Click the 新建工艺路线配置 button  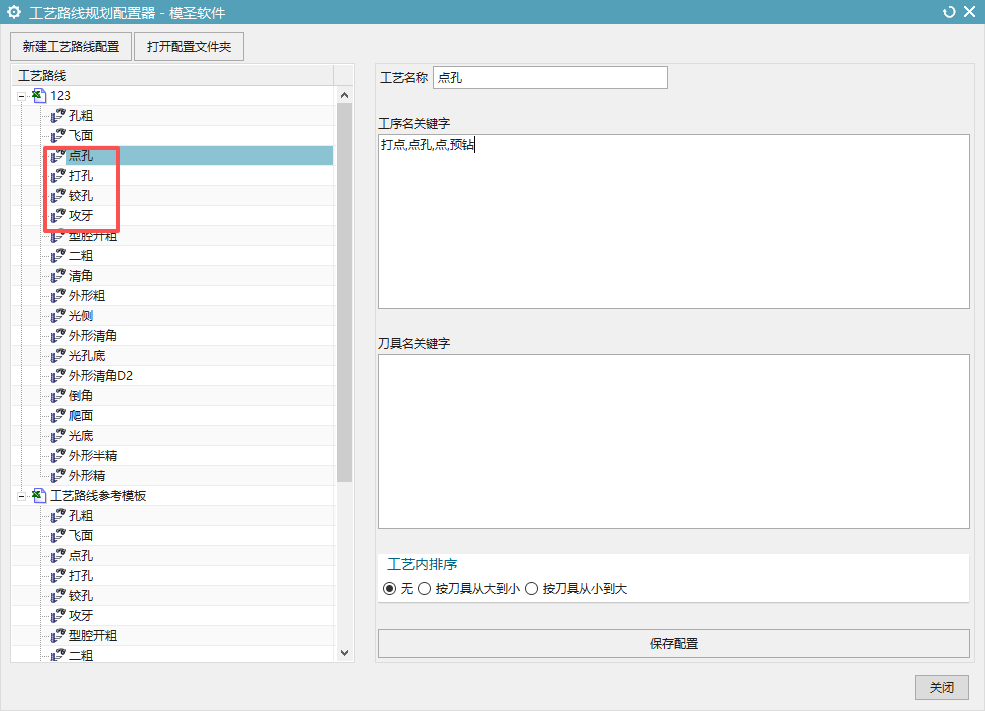(x=71, y=46)
